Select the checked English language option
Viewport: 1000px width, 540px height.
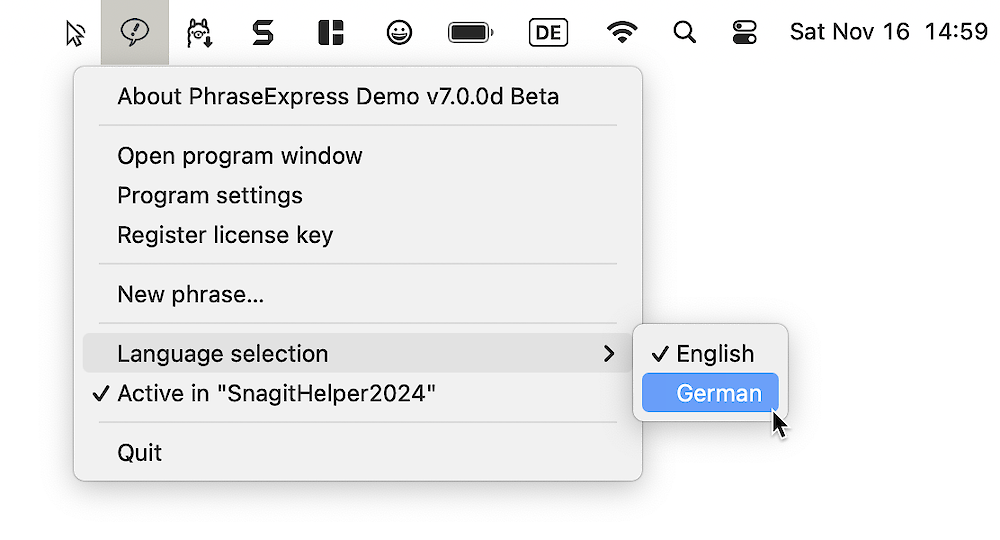714,354
